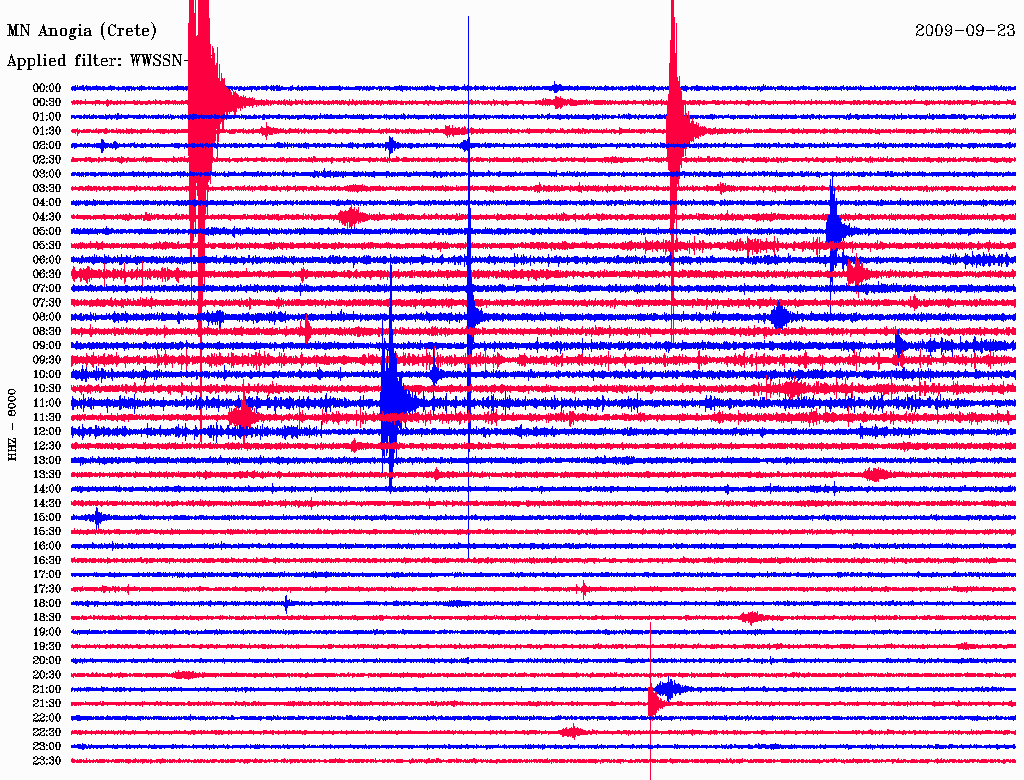1024x780 pixels.
Task: Select the '18:00' time label
Action: point(47,603)
